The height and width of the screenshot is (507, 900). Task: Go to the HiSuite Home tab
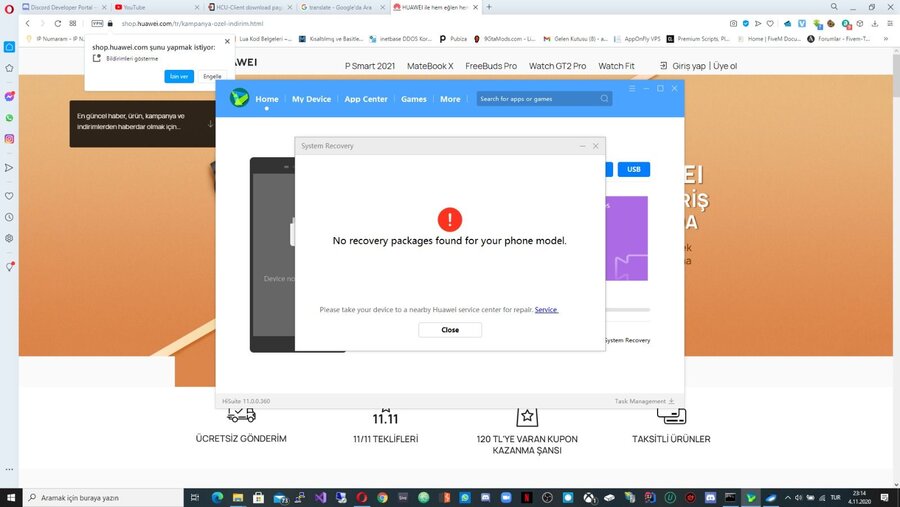(x=267, y=99)
